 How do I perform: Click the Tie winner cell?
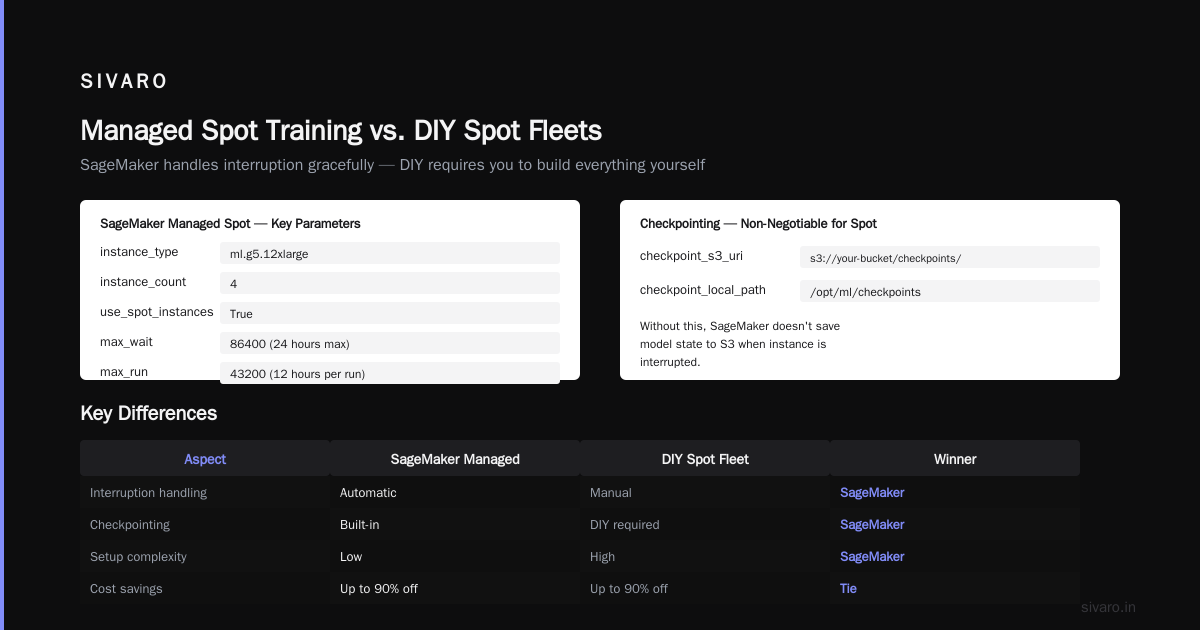[848, 588]
